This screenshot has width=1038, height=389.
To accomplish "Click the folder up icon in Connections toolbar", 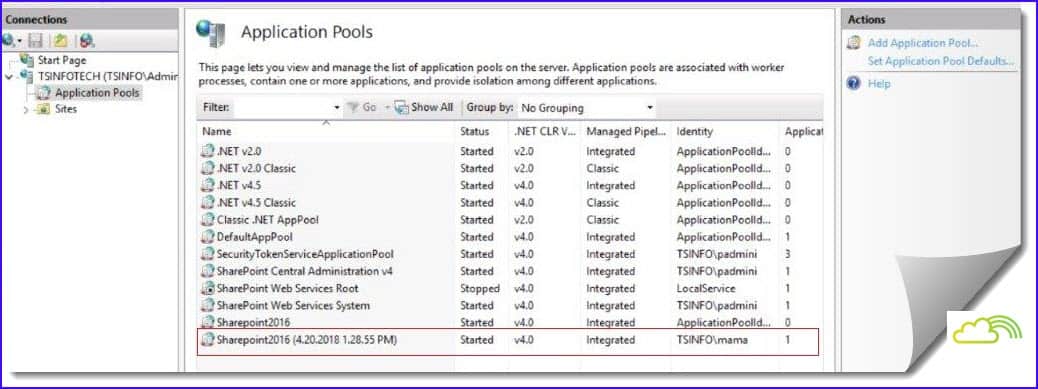I will 61,41.
